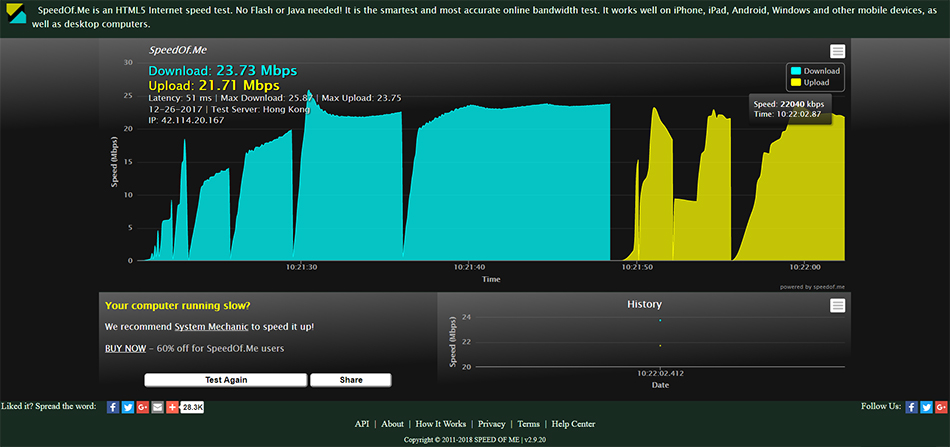Share on Google Plus from Spread the word
950x447 pixels.
tap(143, 408)
